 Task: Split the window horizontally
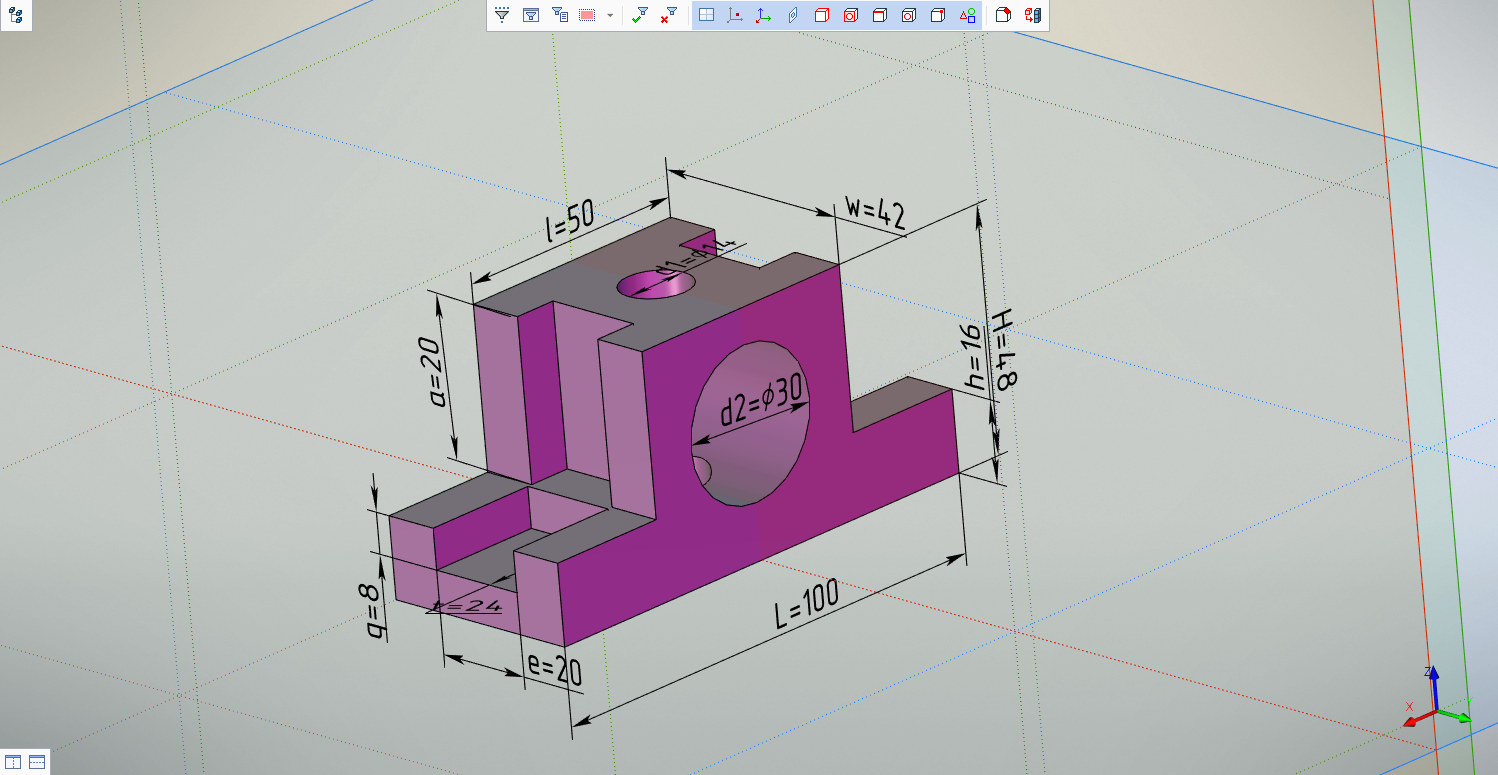37,762
